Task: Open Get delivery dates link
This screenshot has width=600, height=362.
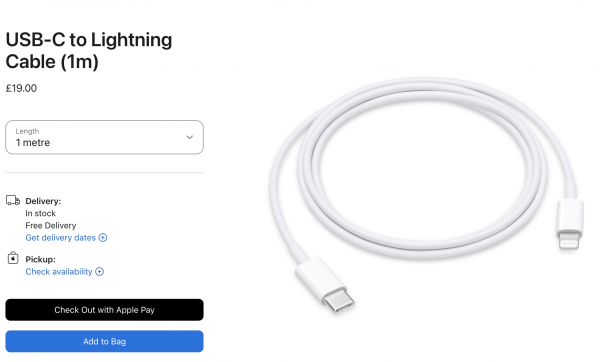Action: pos(60,238)
